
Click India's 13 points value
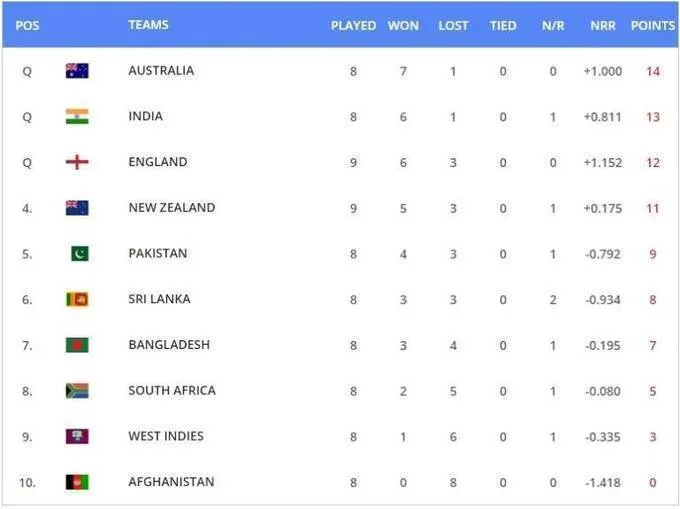click(653, 117)
